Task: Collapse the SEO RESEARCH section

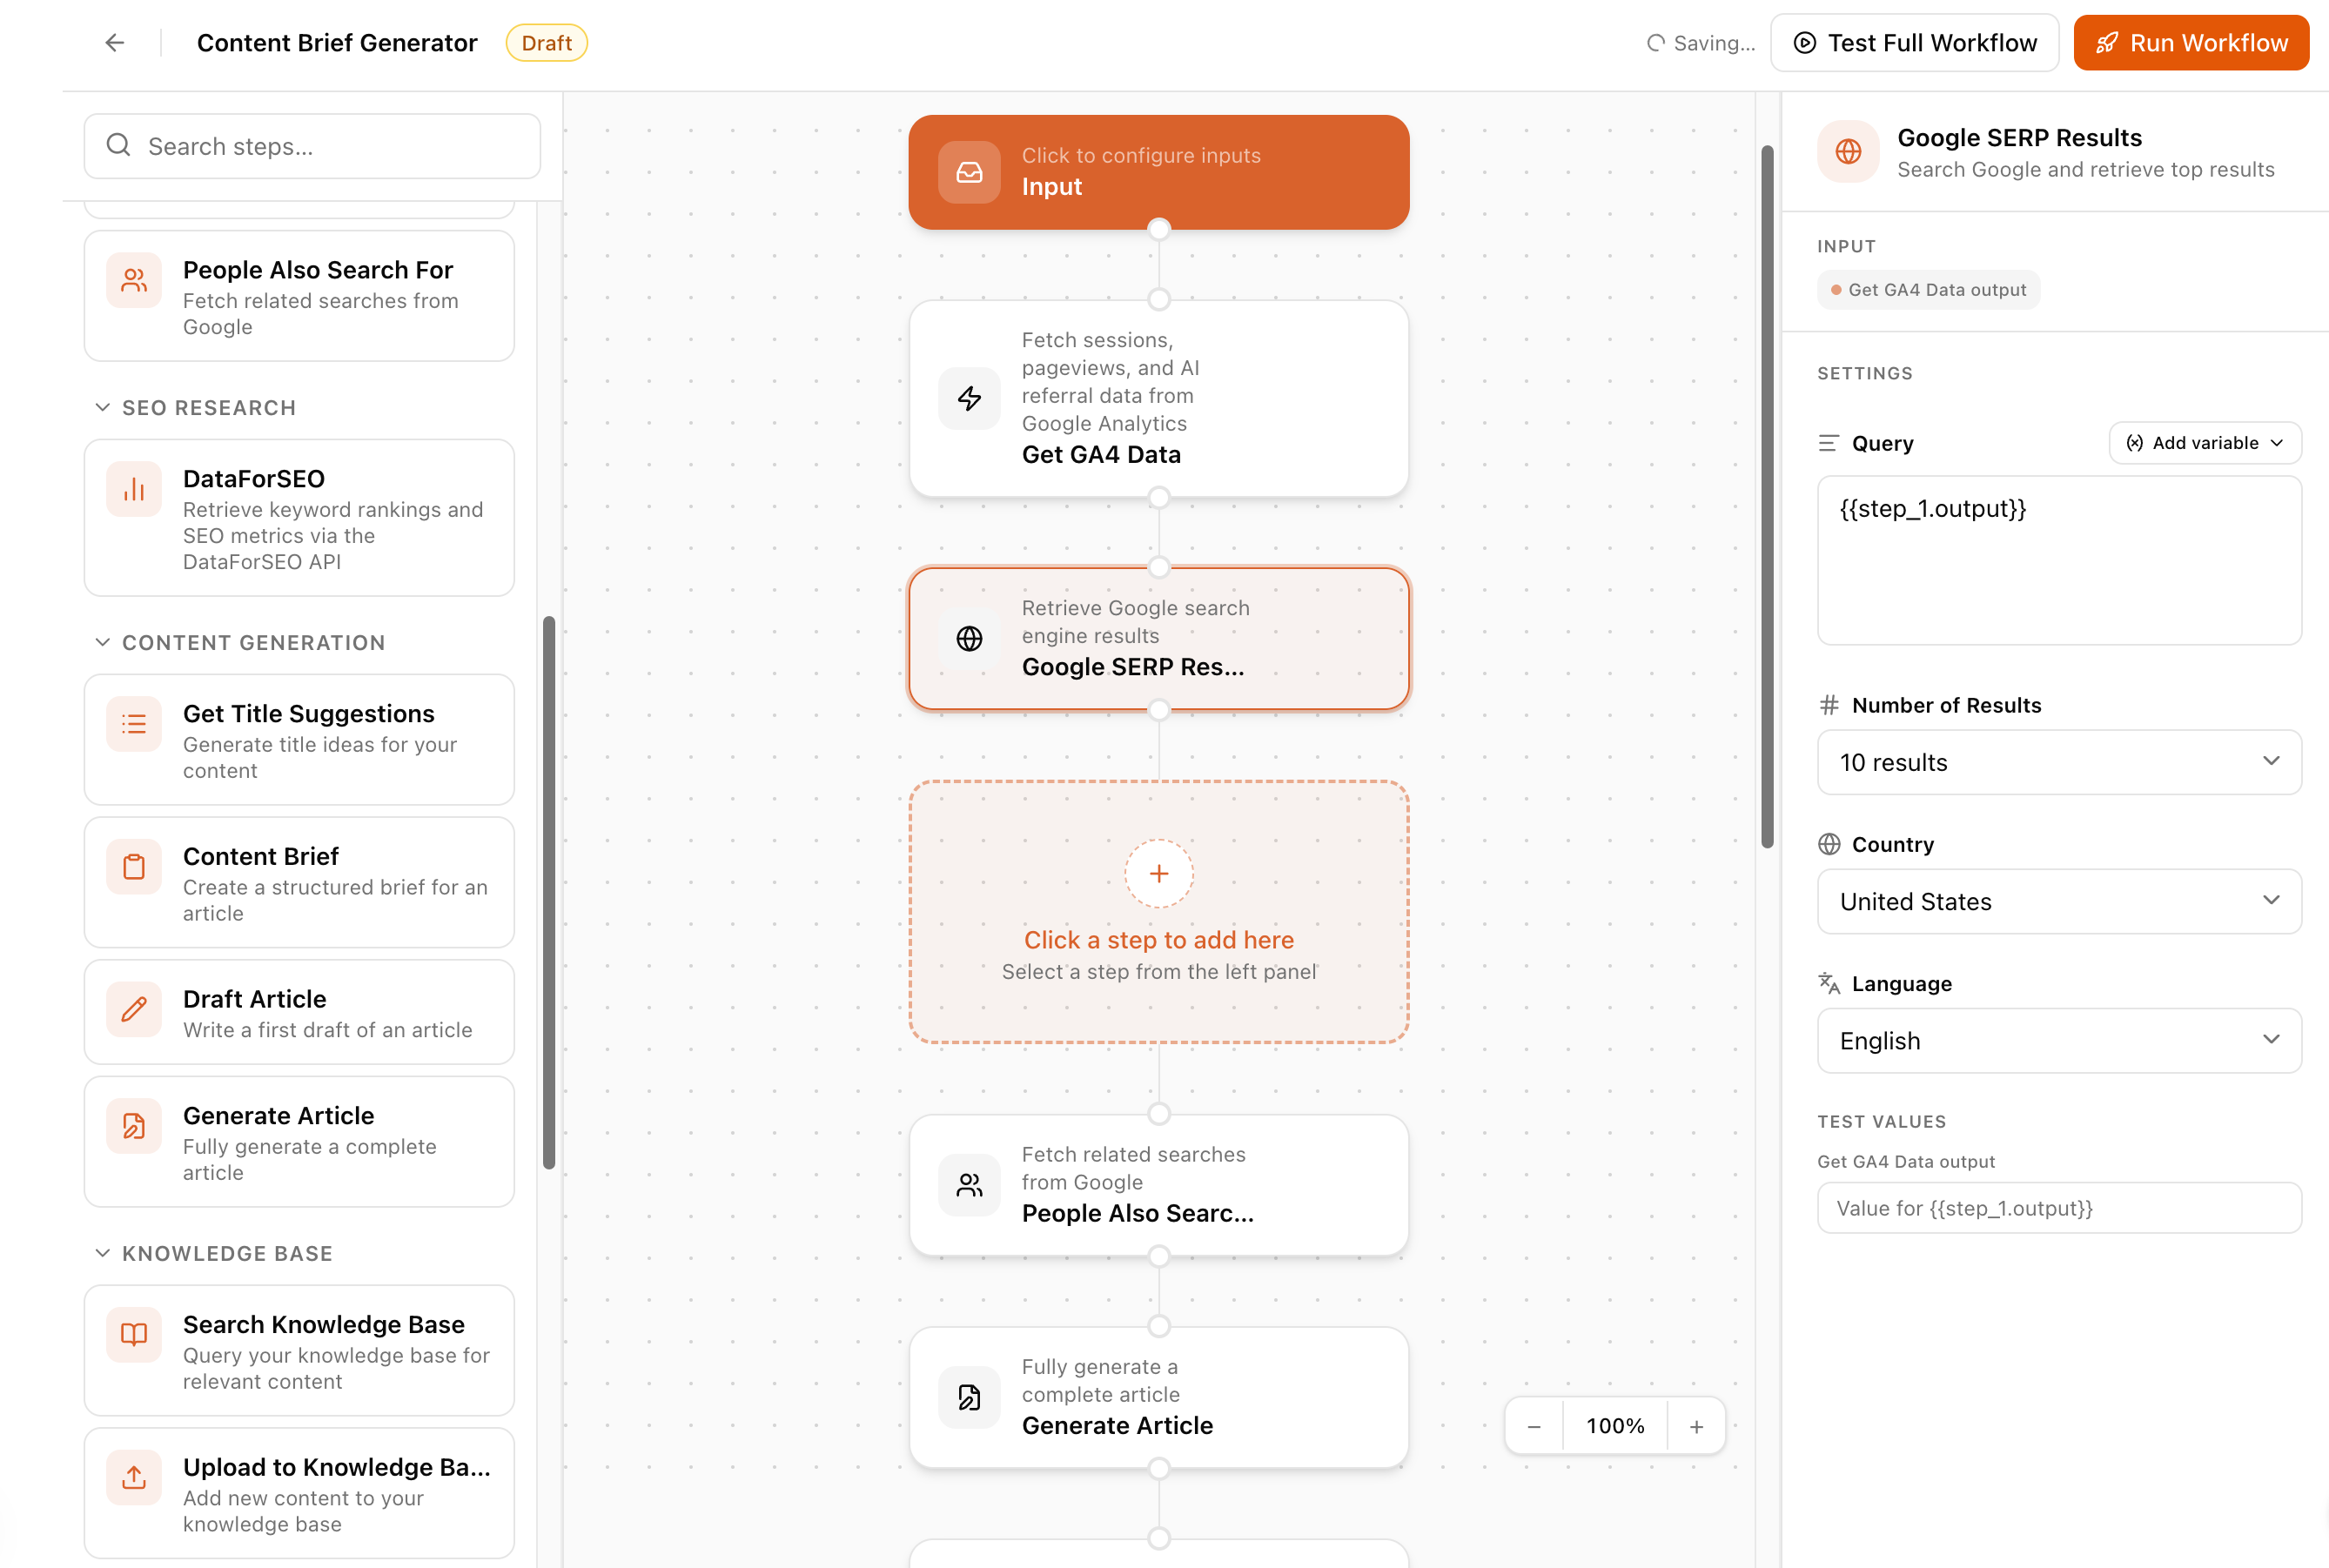Action: (102, 407)
